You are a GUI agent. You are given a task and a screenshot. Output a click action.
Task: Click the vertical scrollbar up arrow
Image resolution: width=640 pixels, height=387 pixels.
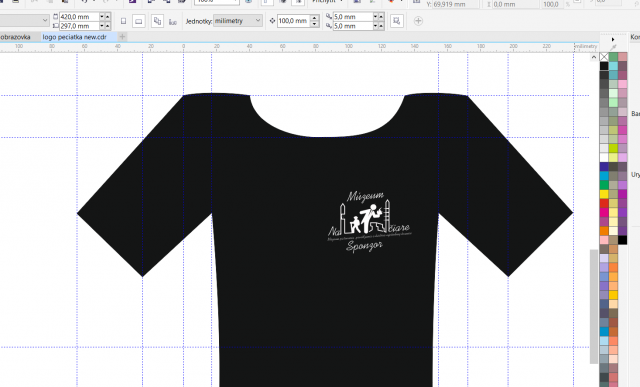click(594, 58)
